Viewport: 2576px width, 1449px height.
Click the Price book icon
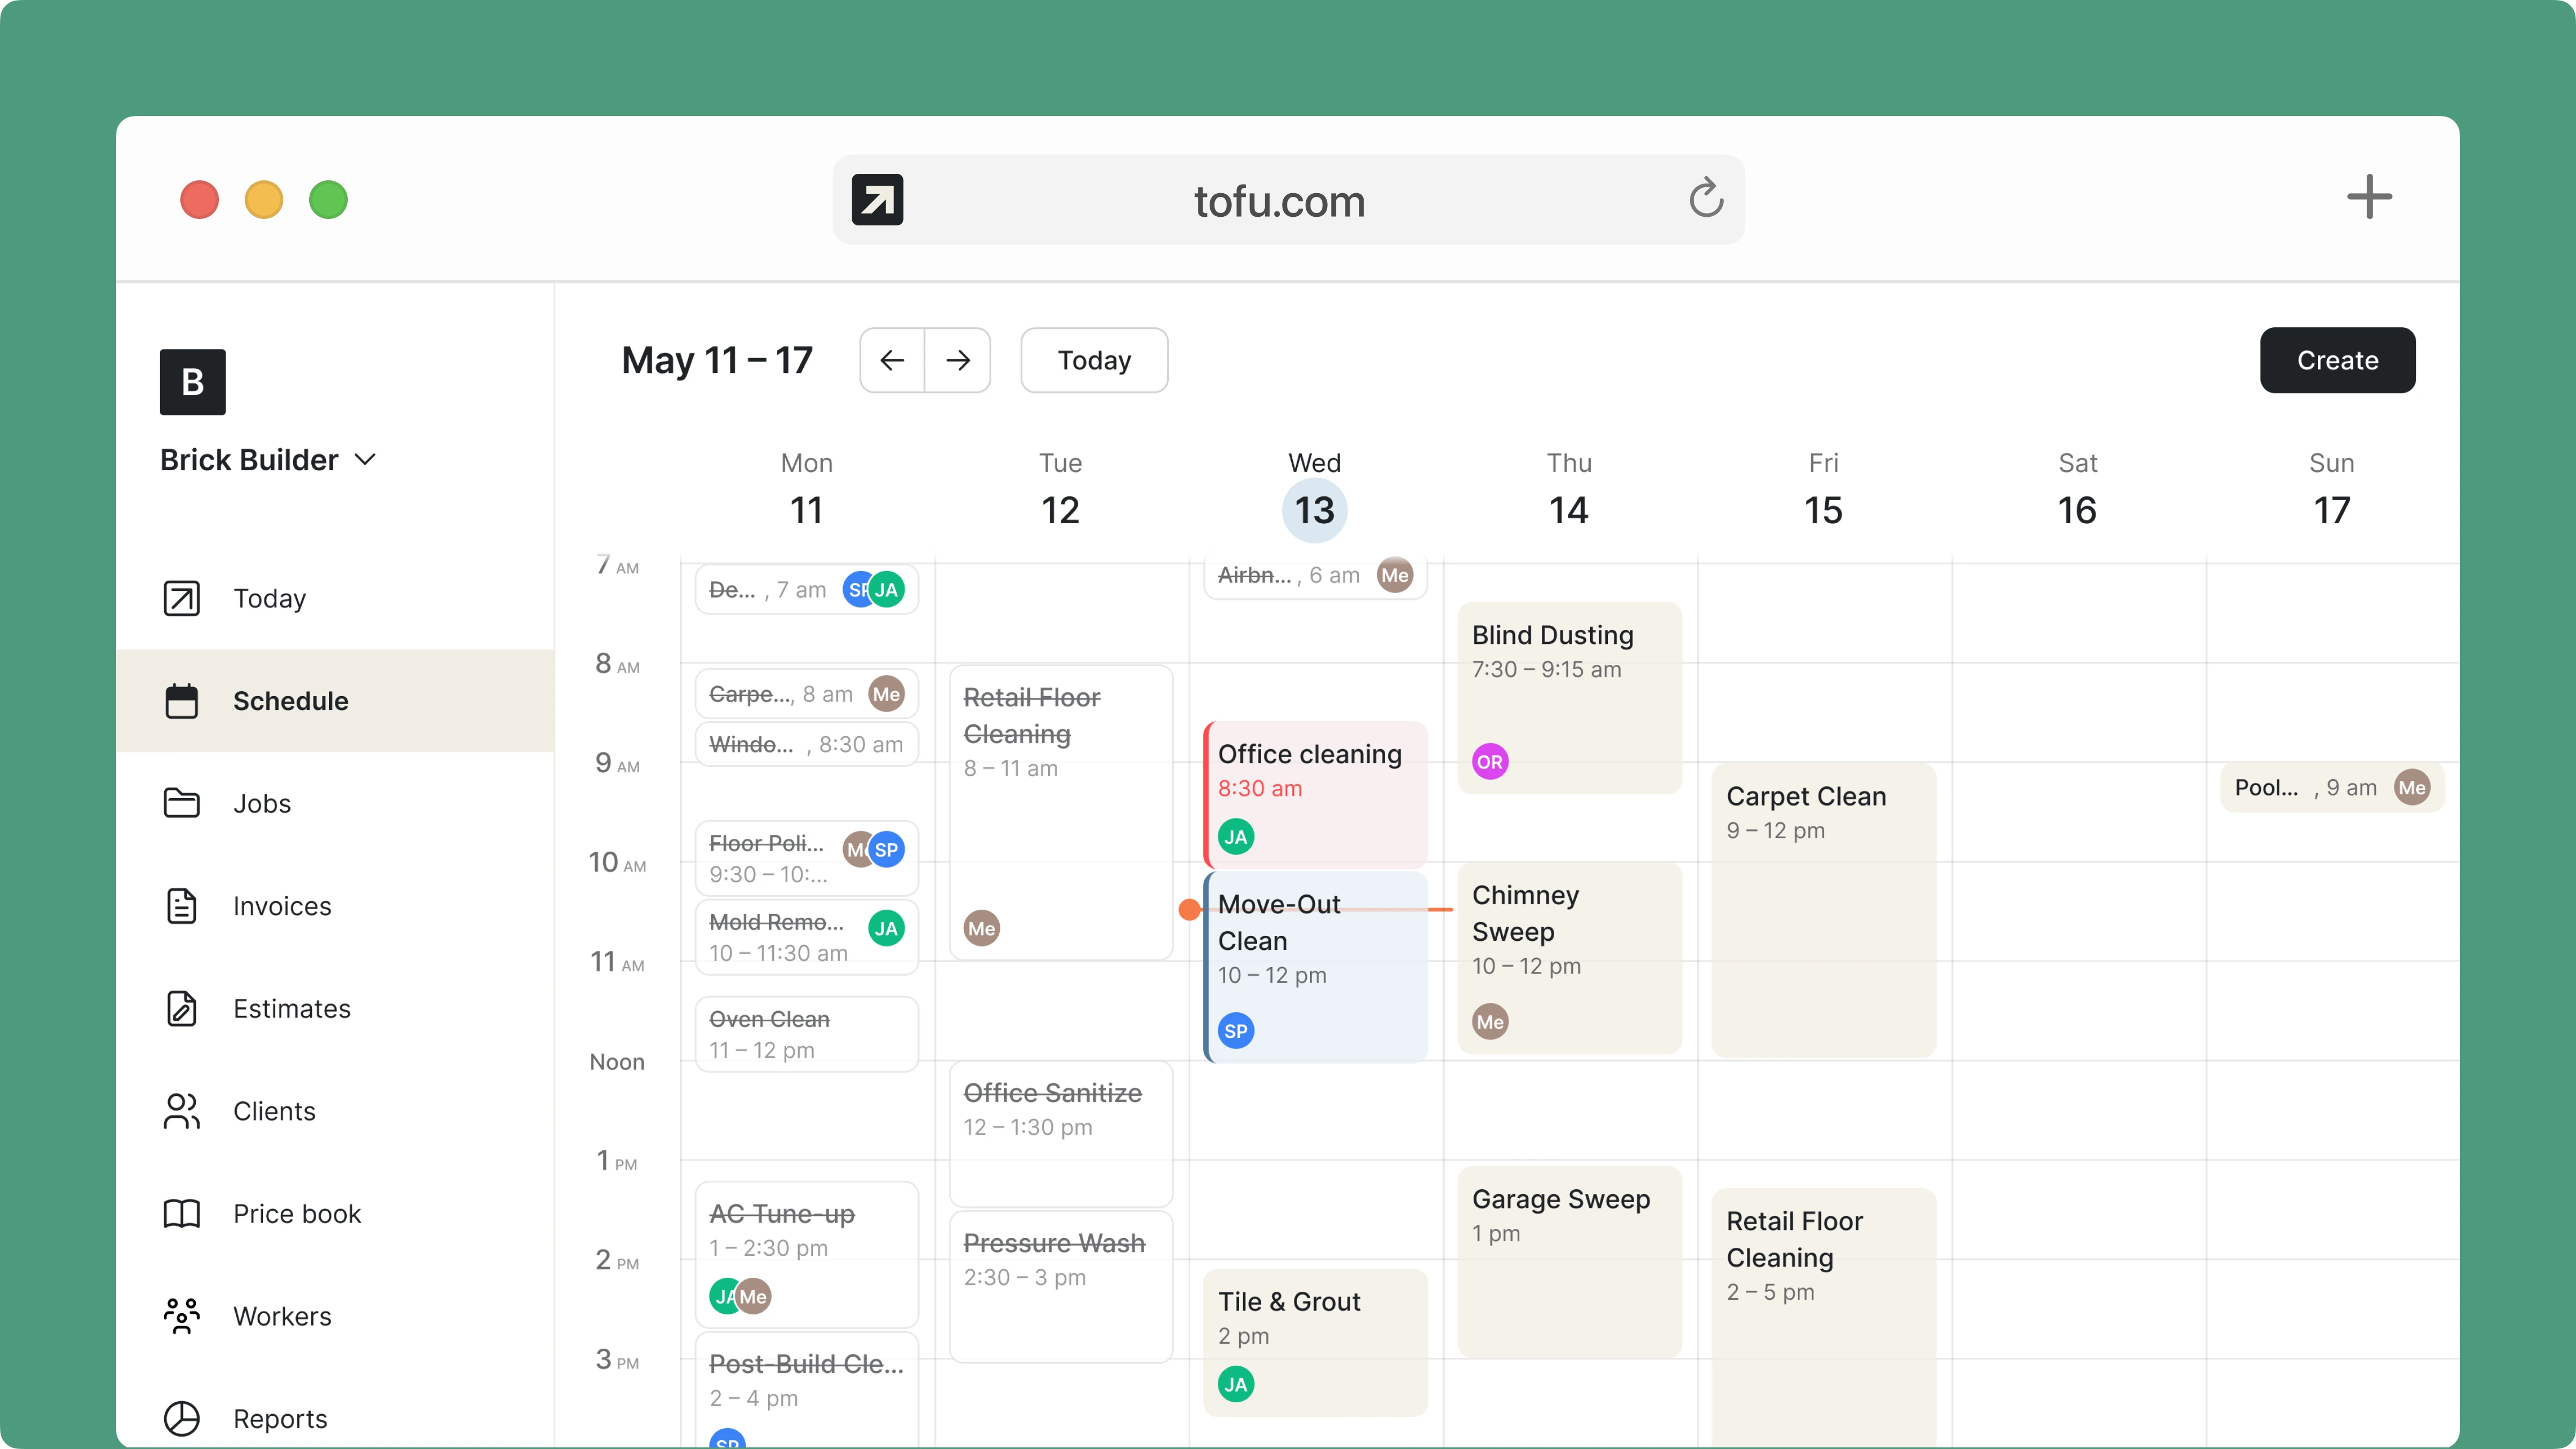[x=181, y=1214]
